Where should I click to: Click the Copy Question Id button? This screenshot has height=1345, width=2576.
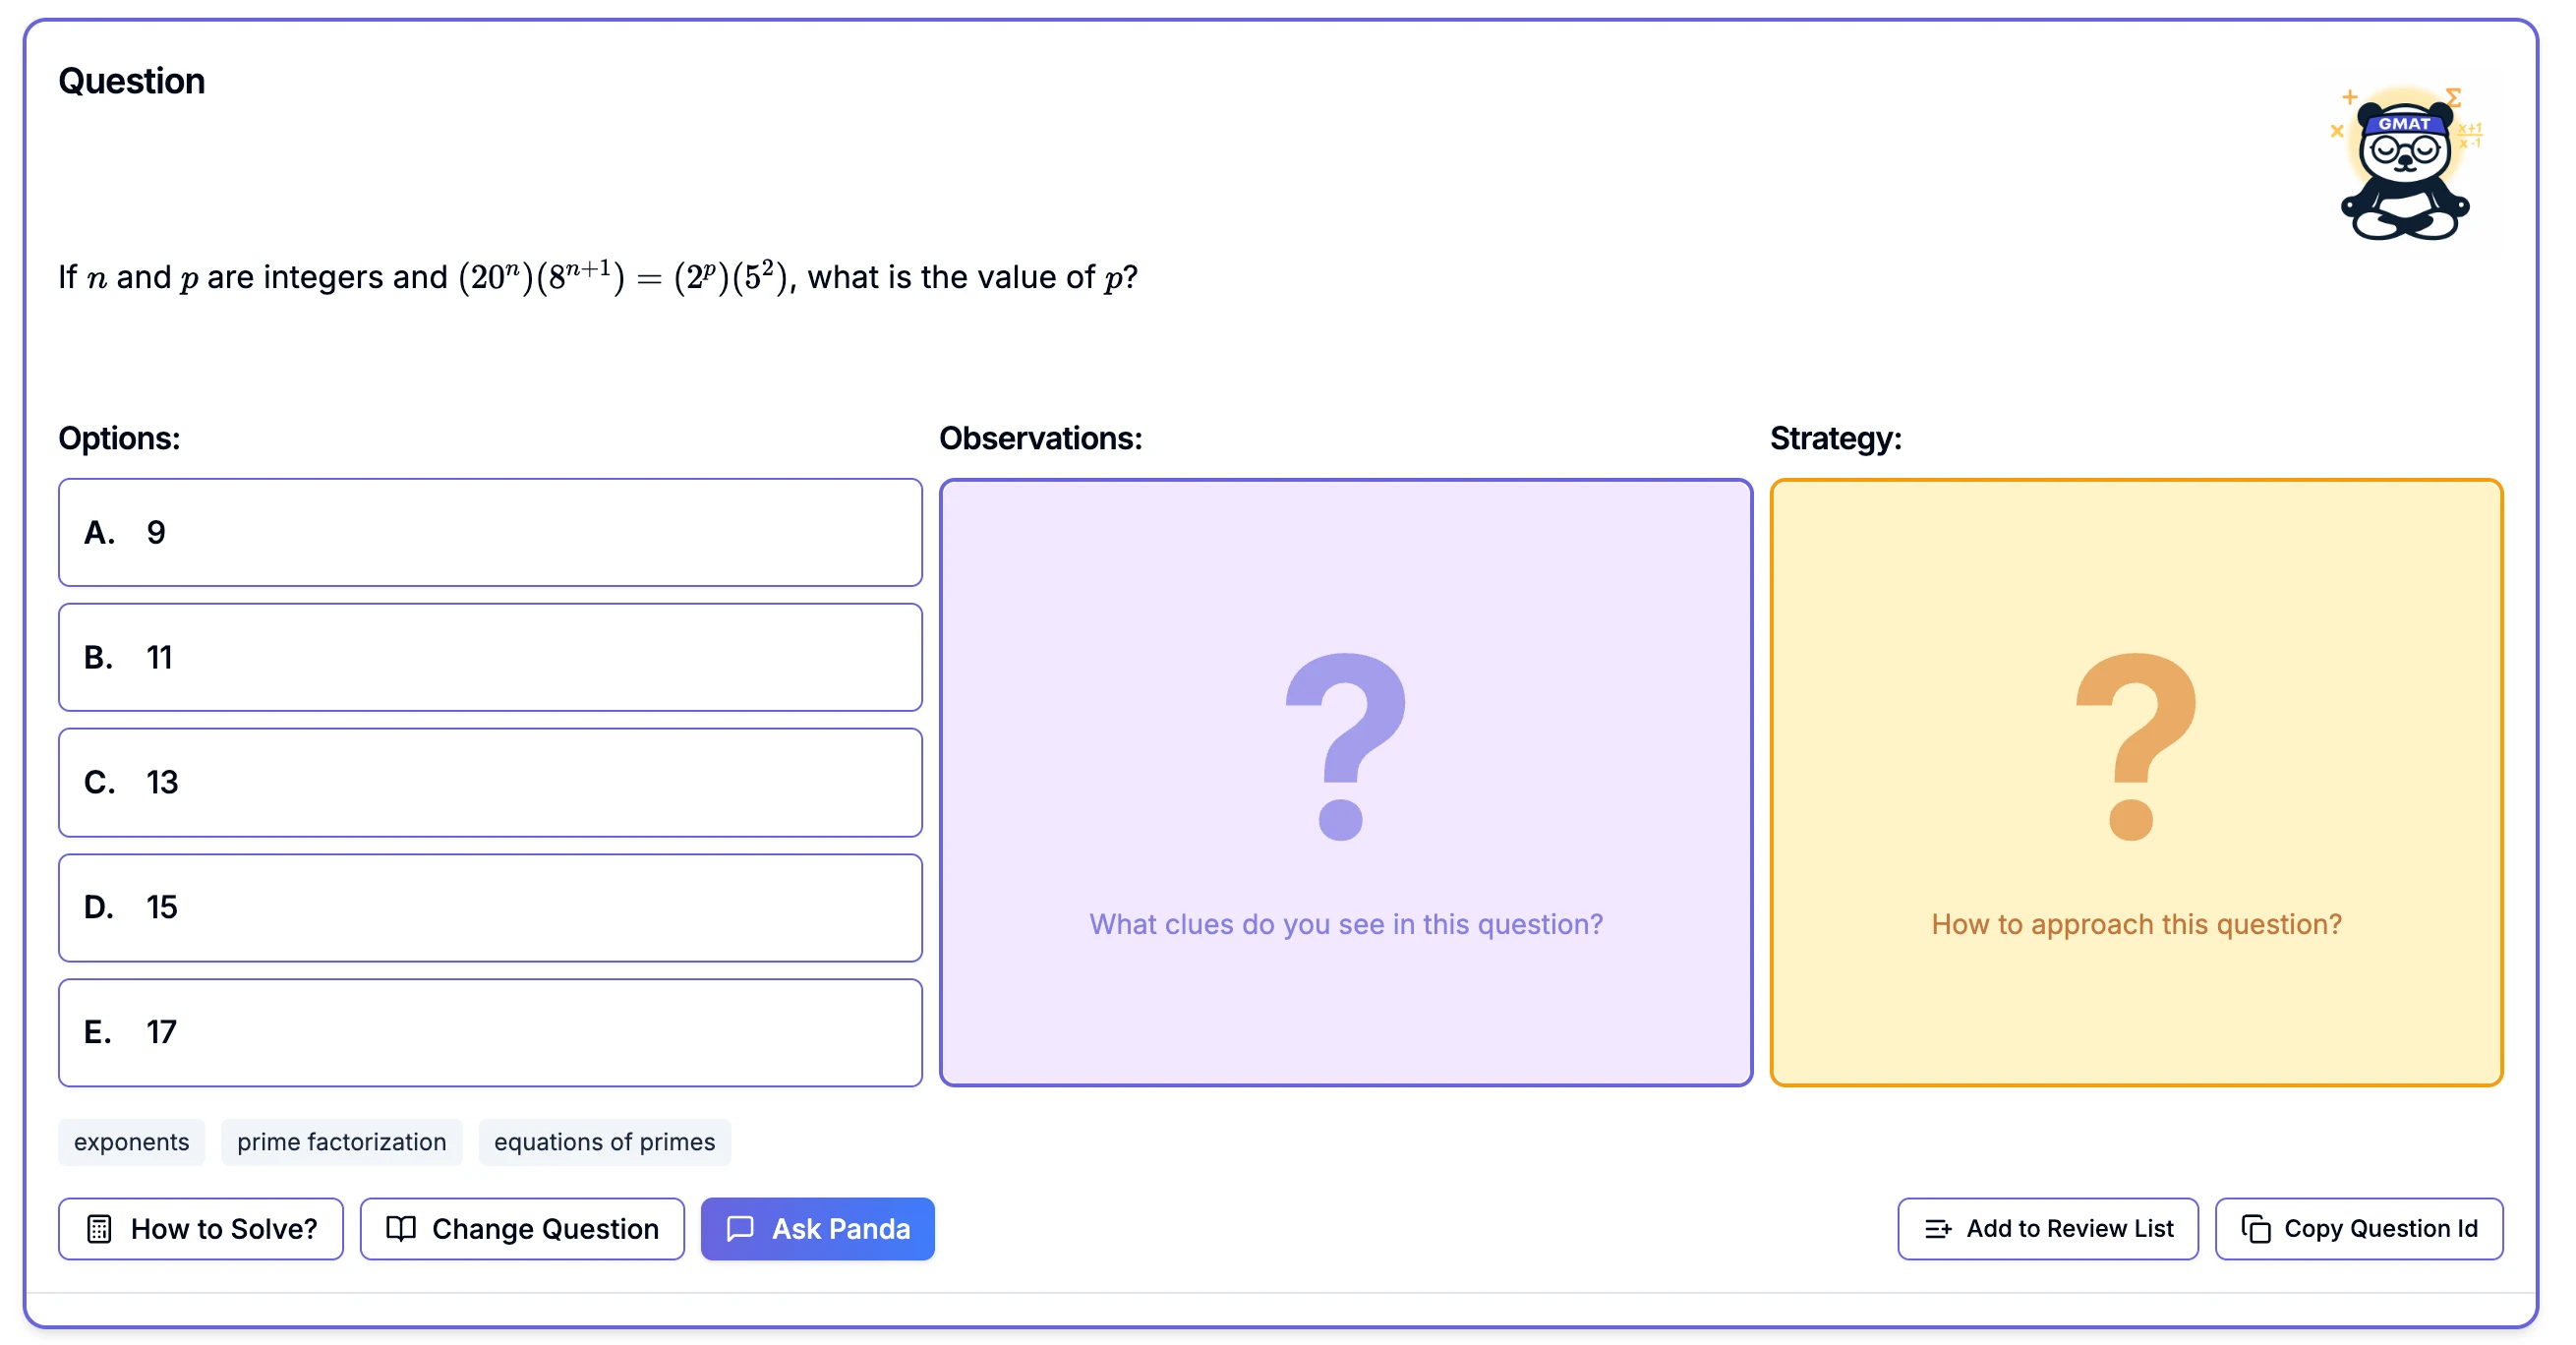click(2358, 1228)
